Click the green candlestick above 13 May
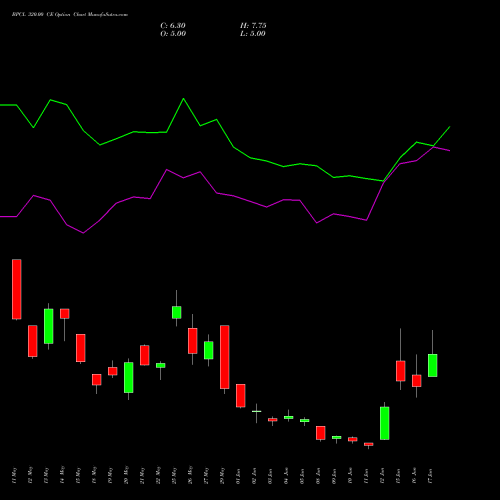 pos(49,326)
